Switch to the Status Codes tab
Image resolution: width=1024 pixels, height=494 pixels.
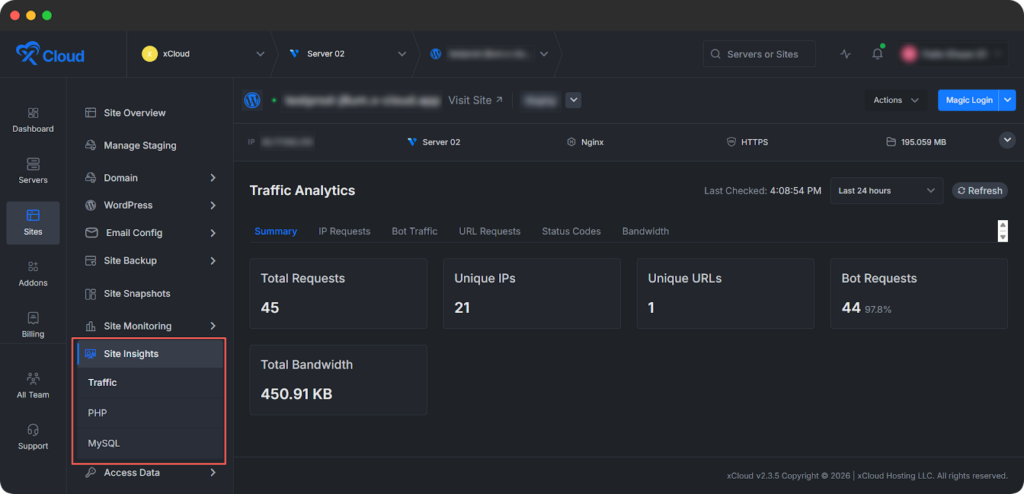[571, 231]
